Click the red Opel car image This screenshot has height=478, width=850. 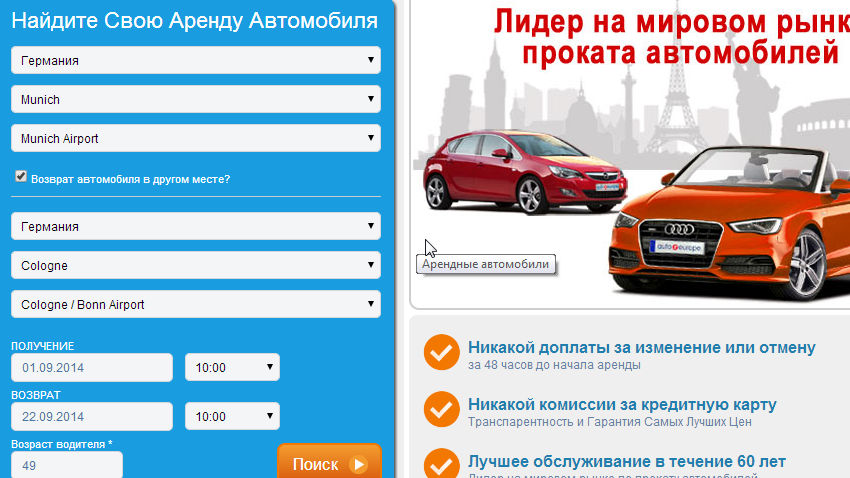click(525, 171)
